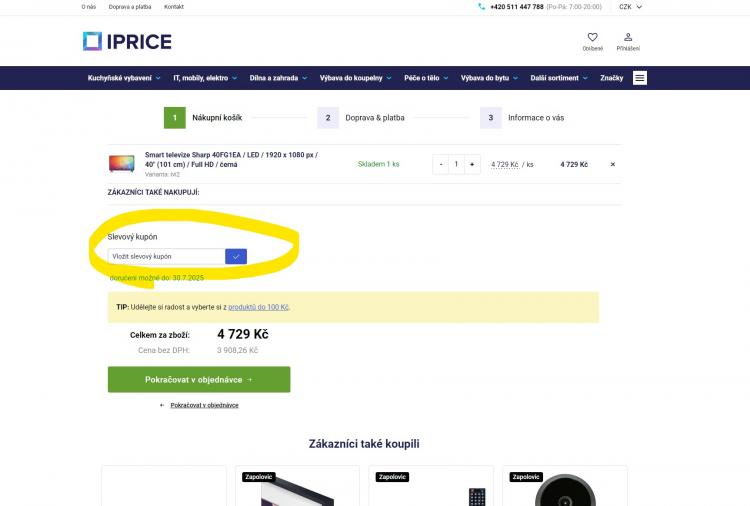750x506 pixels.
Task: Click Skladem 1 ks stock text
Action: click(x=378, y=164)
